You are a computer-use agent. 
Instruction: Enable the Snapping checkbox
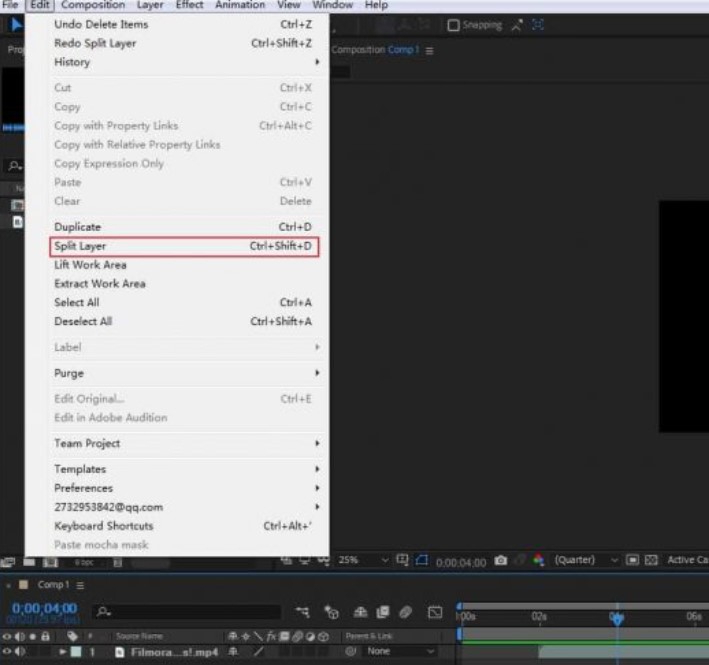(453, 25)
